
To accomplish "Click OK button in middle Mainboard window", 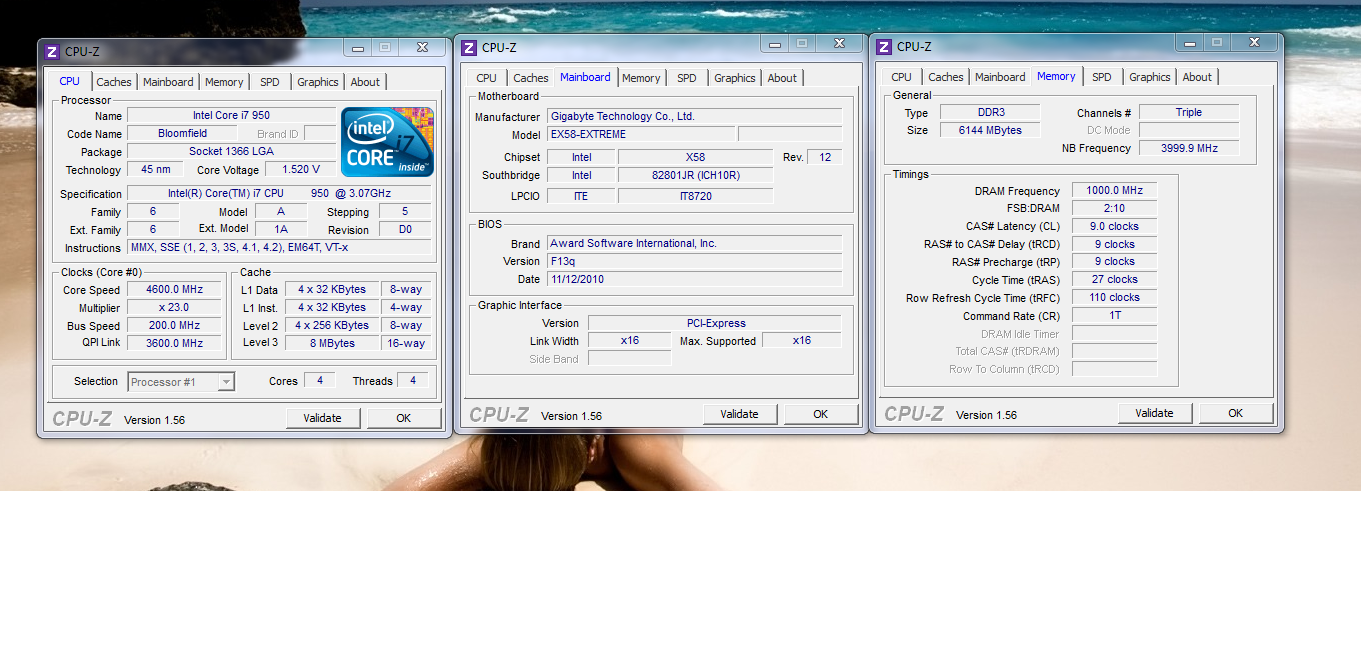I will (x=821, y=414).
